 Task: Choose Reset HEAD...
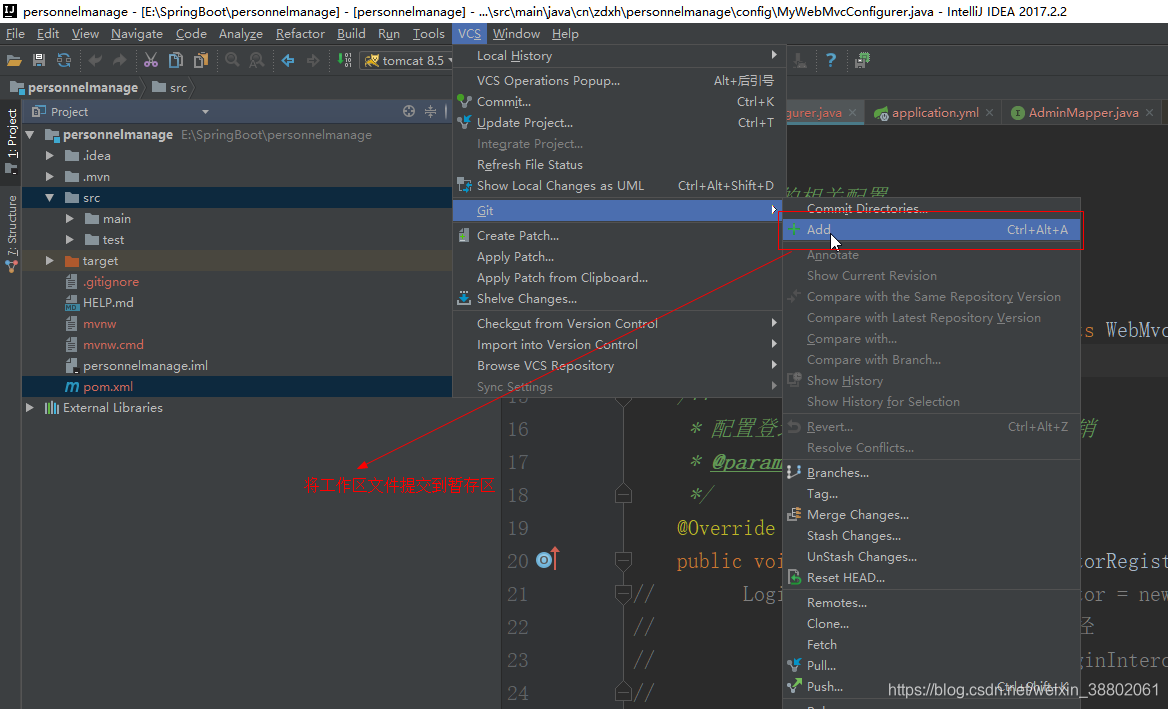[931, 578]
